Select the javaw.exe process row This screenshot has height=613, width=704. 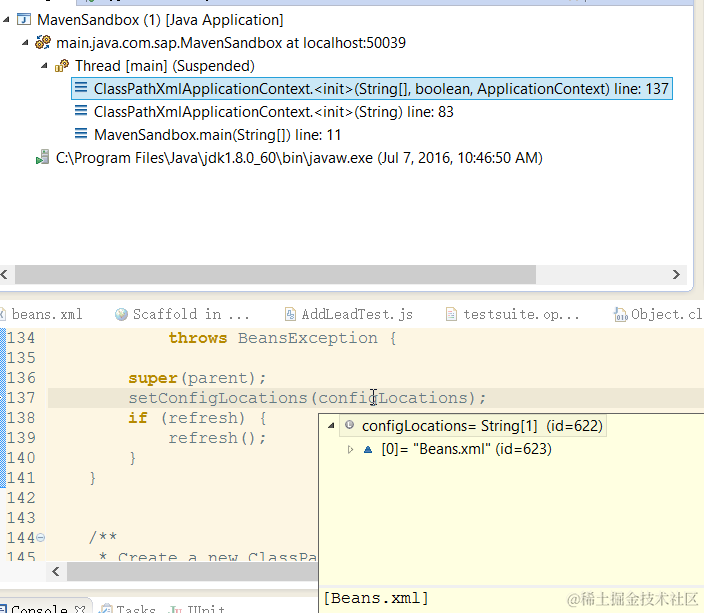point(299,158)
